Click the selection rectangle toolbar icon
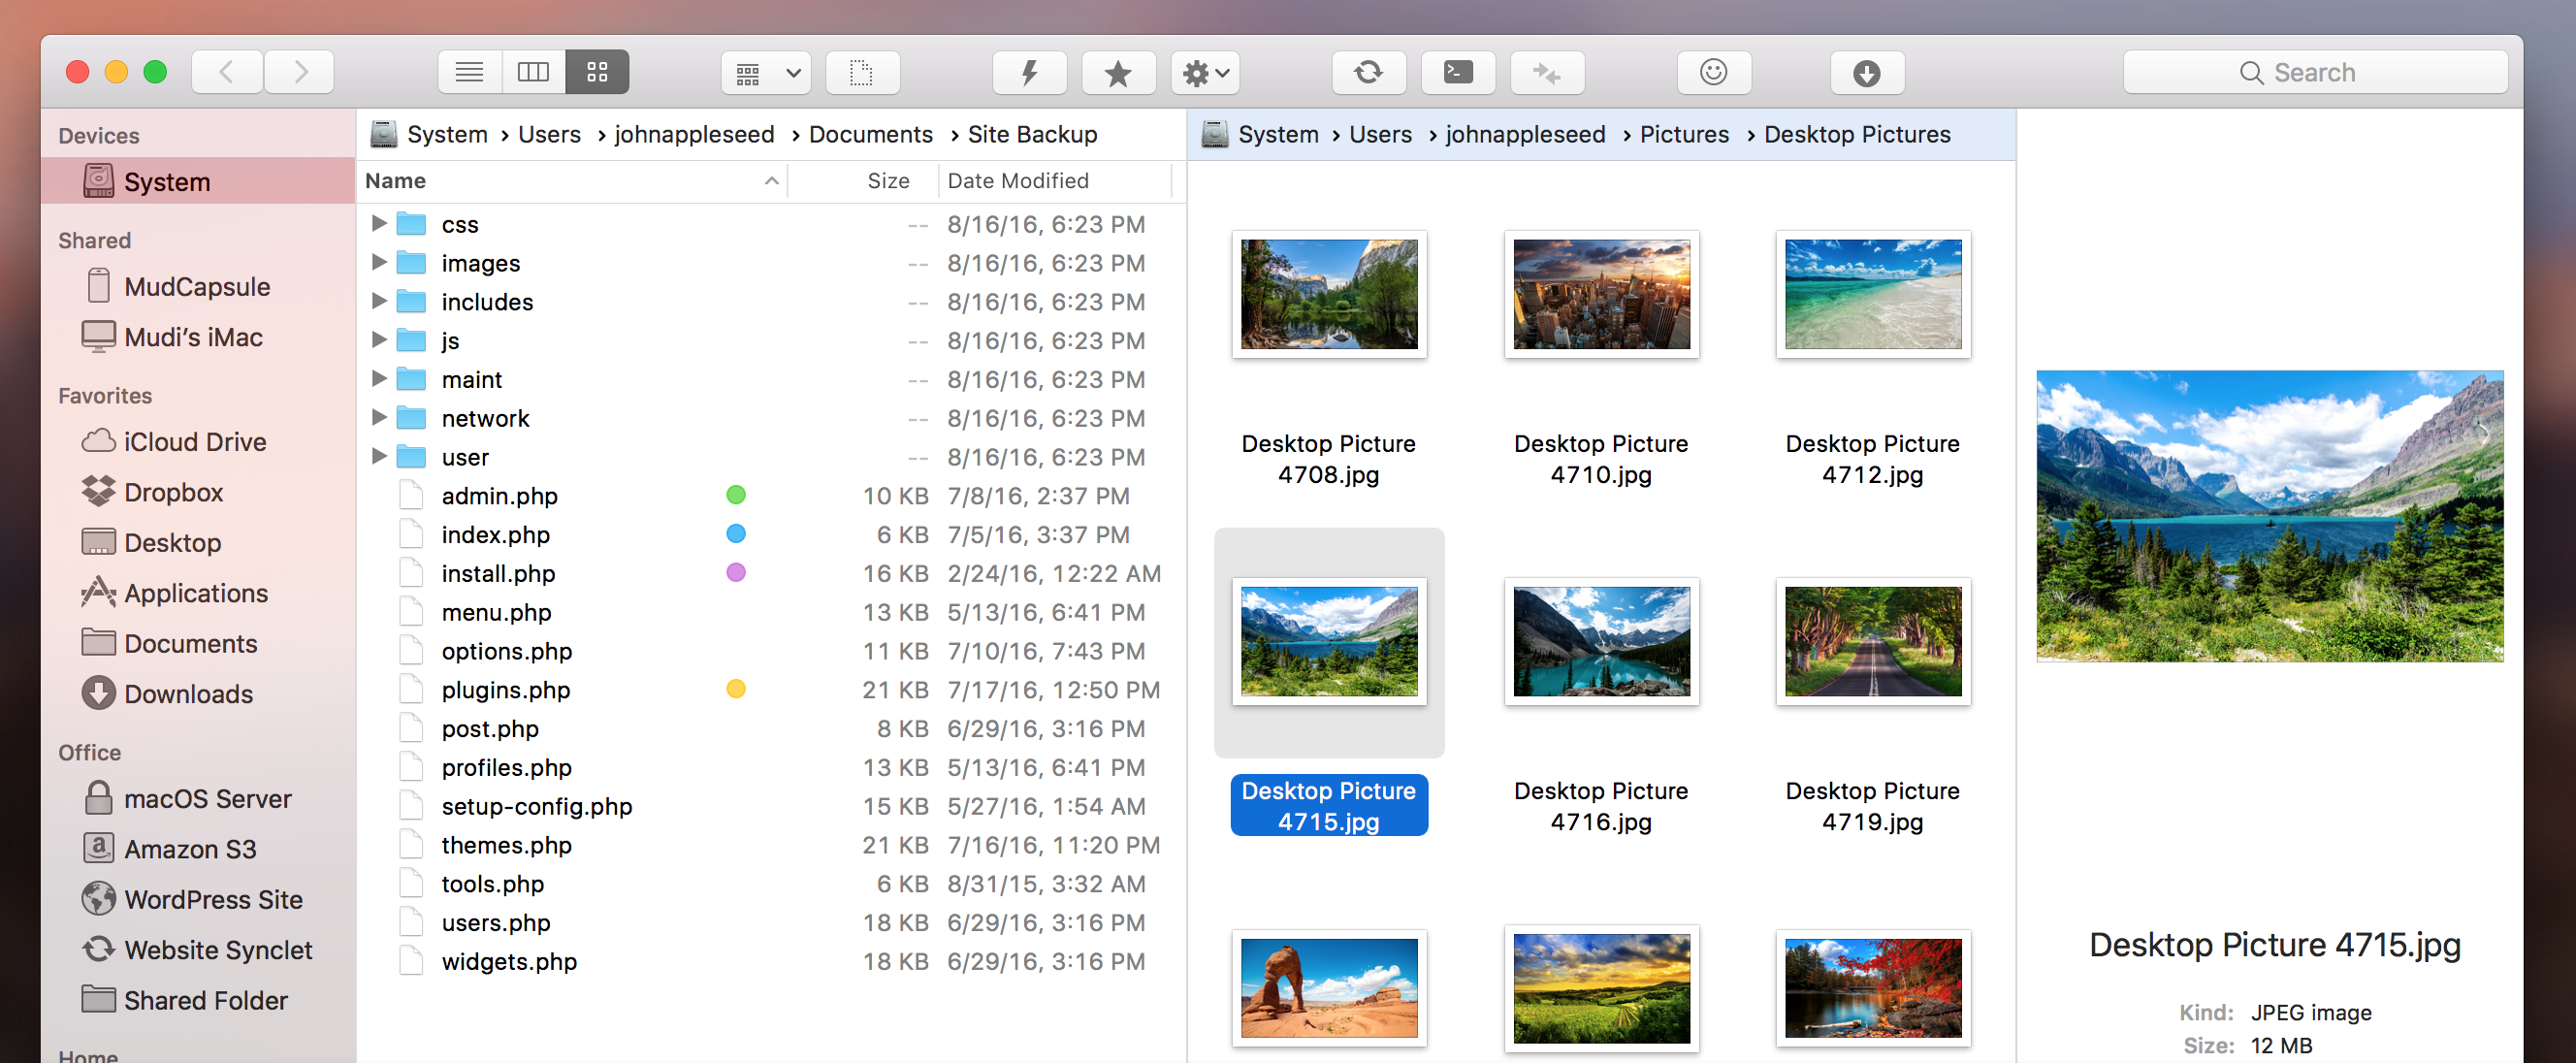 [861, 72]
